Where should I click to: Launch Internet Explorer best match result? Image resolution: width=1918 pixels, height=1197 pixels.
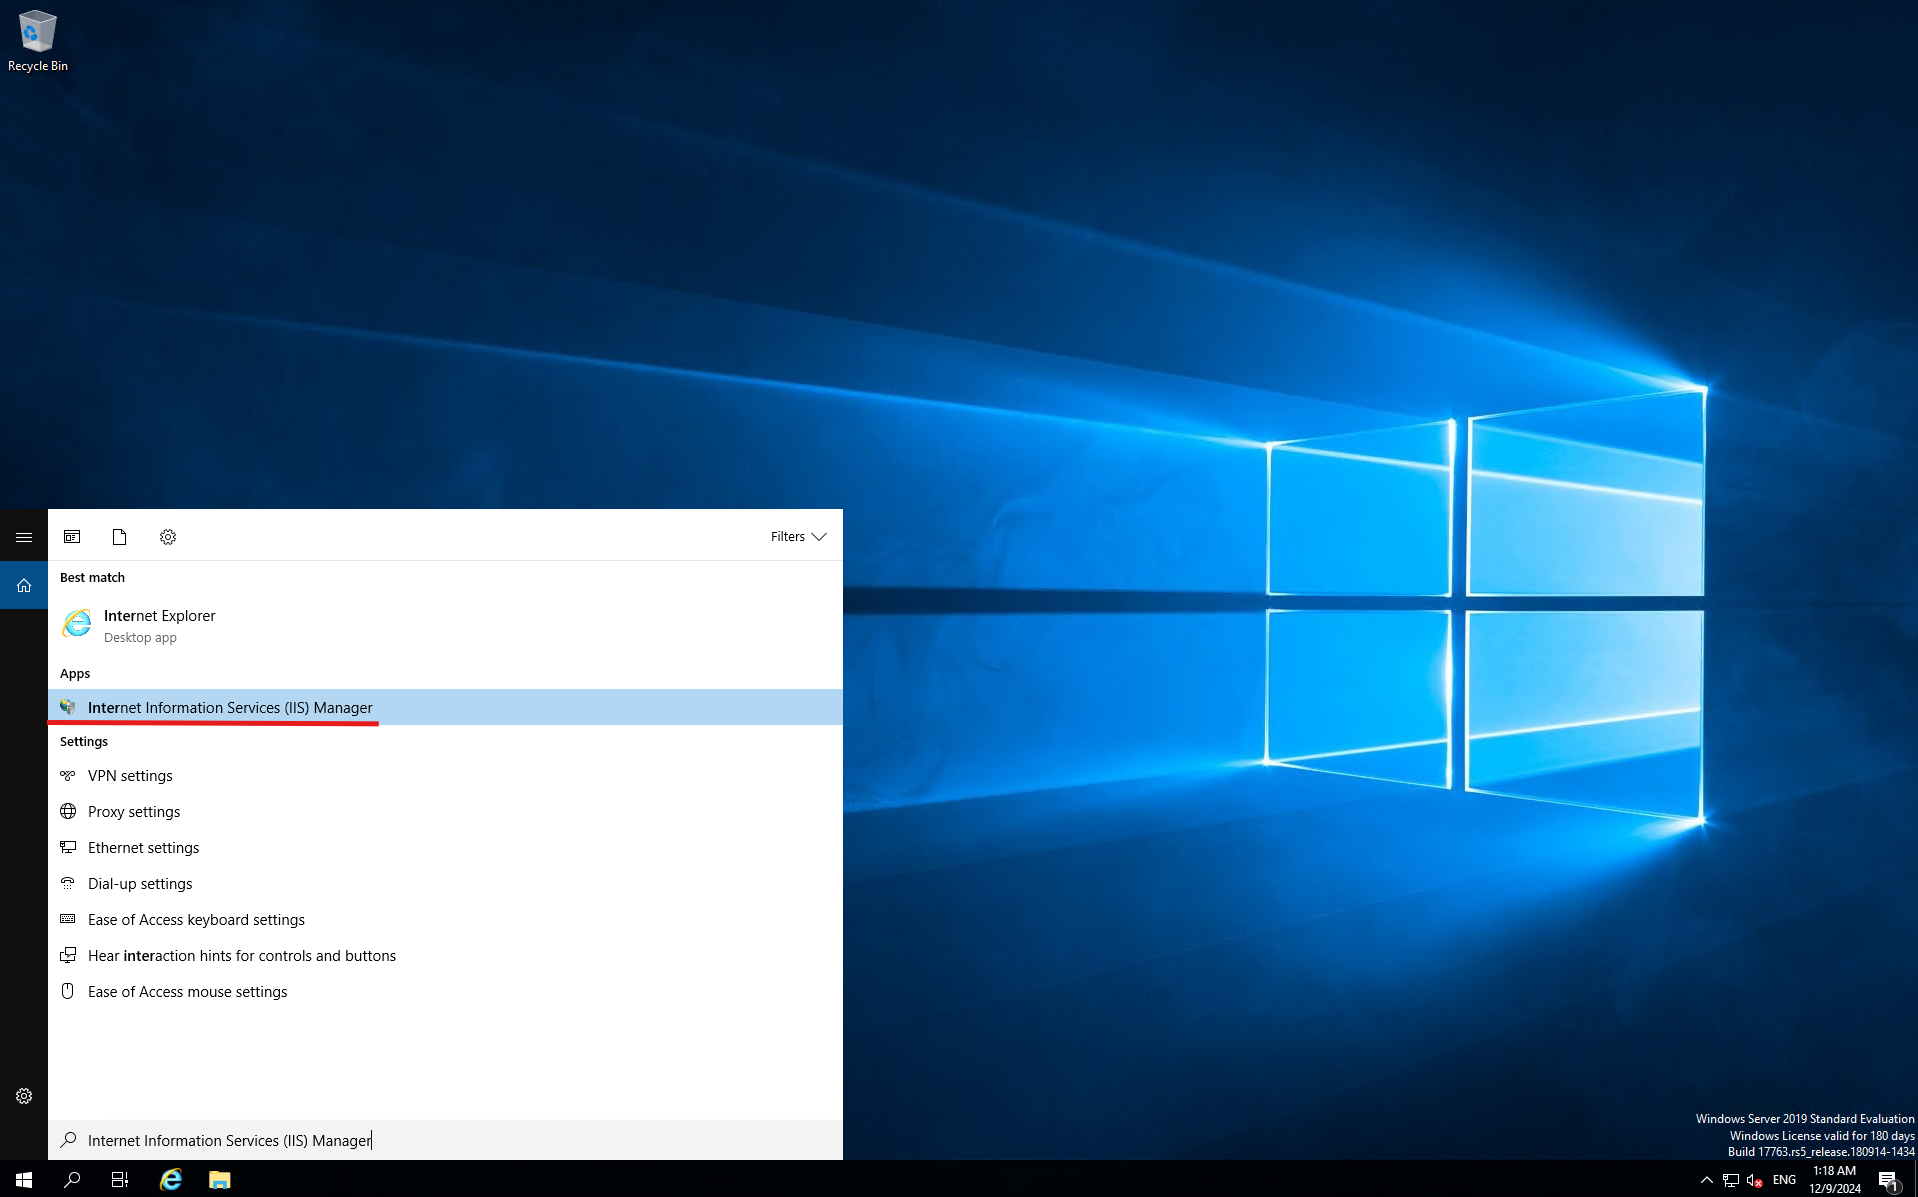(445, 625)
